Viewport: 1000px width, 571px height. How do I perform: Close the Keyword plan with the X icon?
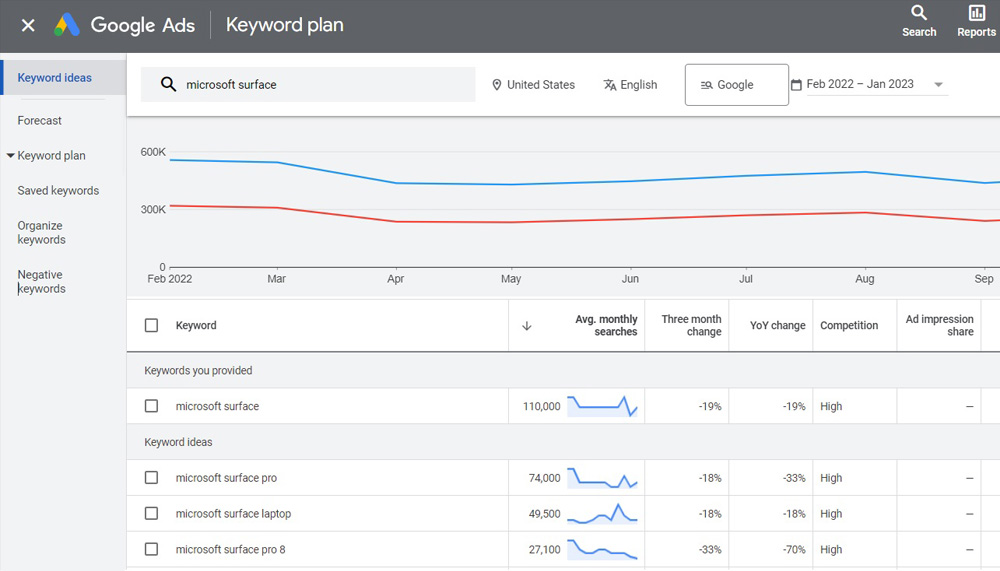[28, 26]
